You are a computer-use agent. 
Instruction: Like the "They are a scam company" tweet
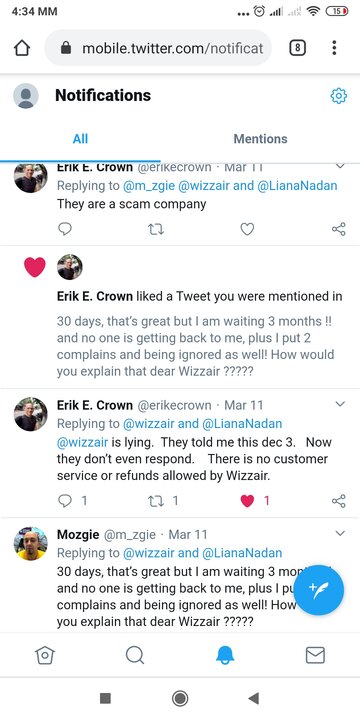(x=247, y=229)
